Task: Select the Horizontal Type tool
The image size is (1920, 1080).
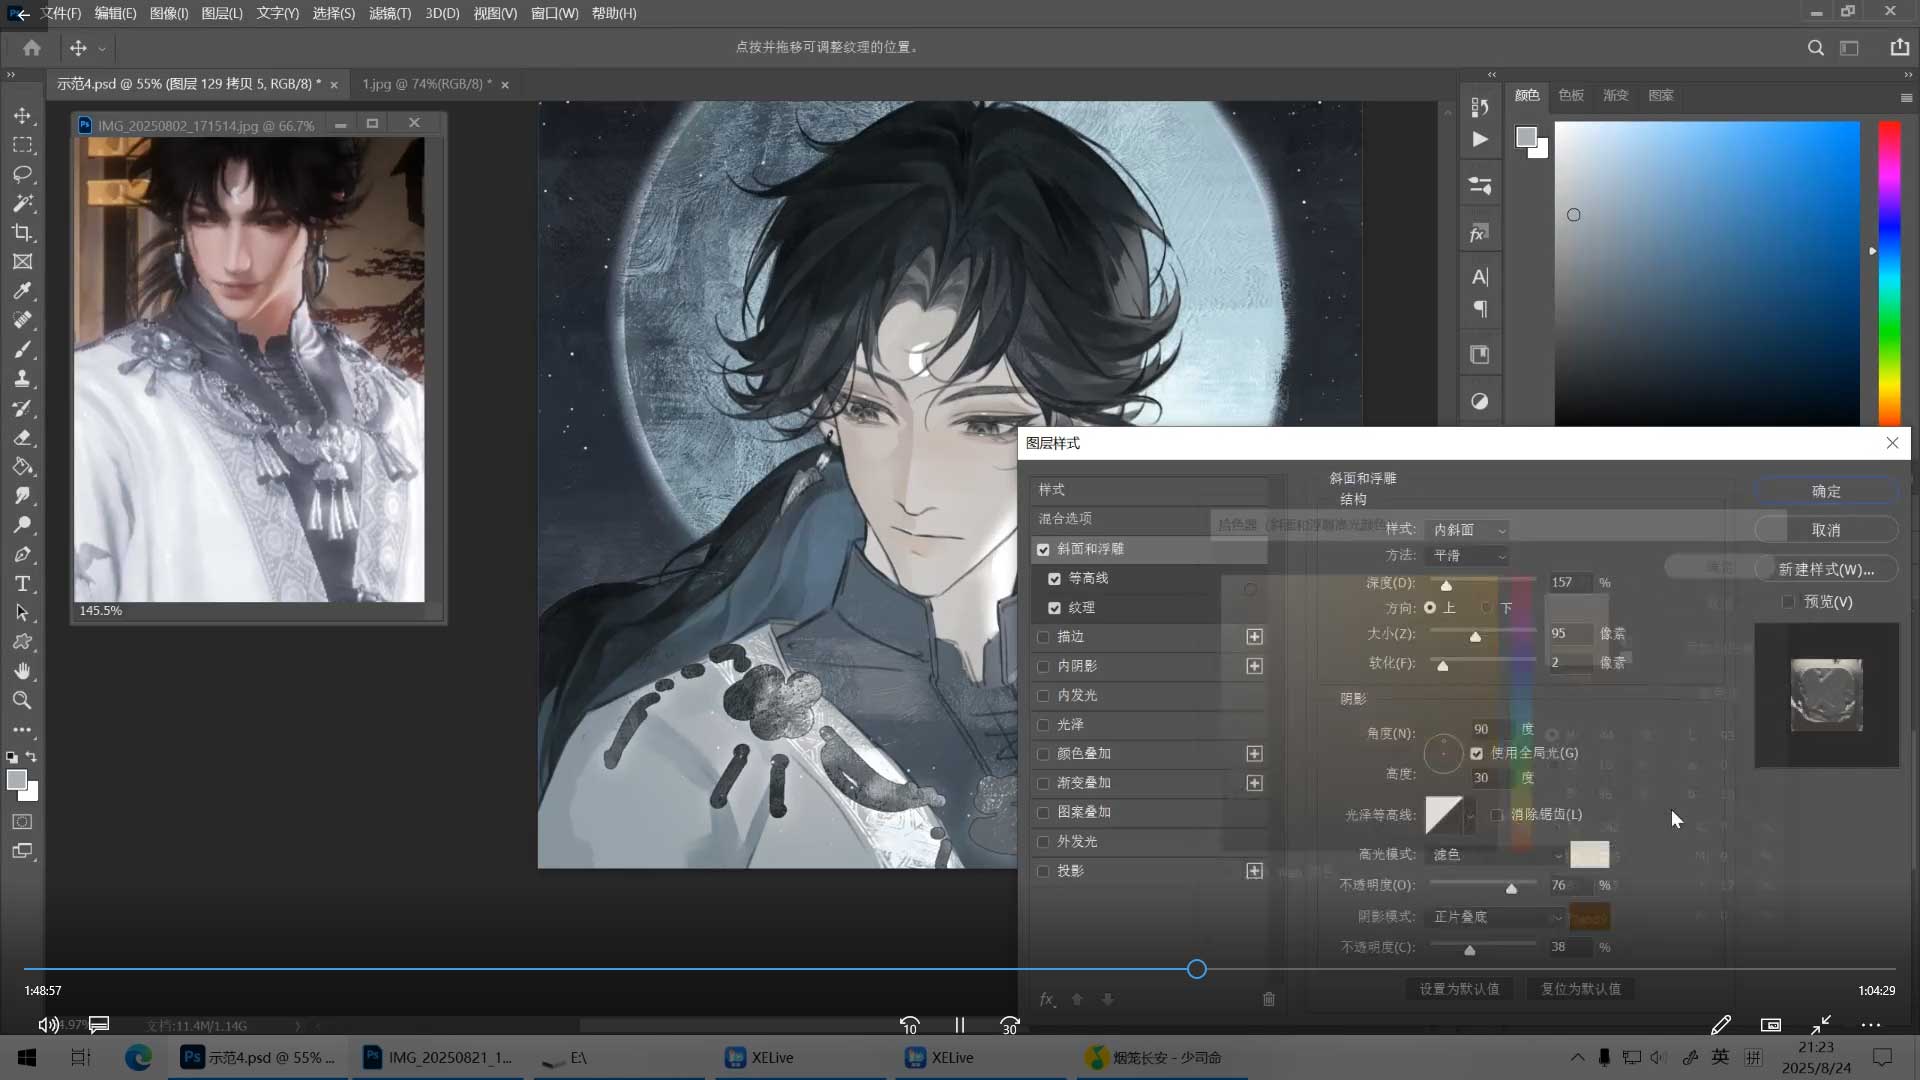Action: 22,584
